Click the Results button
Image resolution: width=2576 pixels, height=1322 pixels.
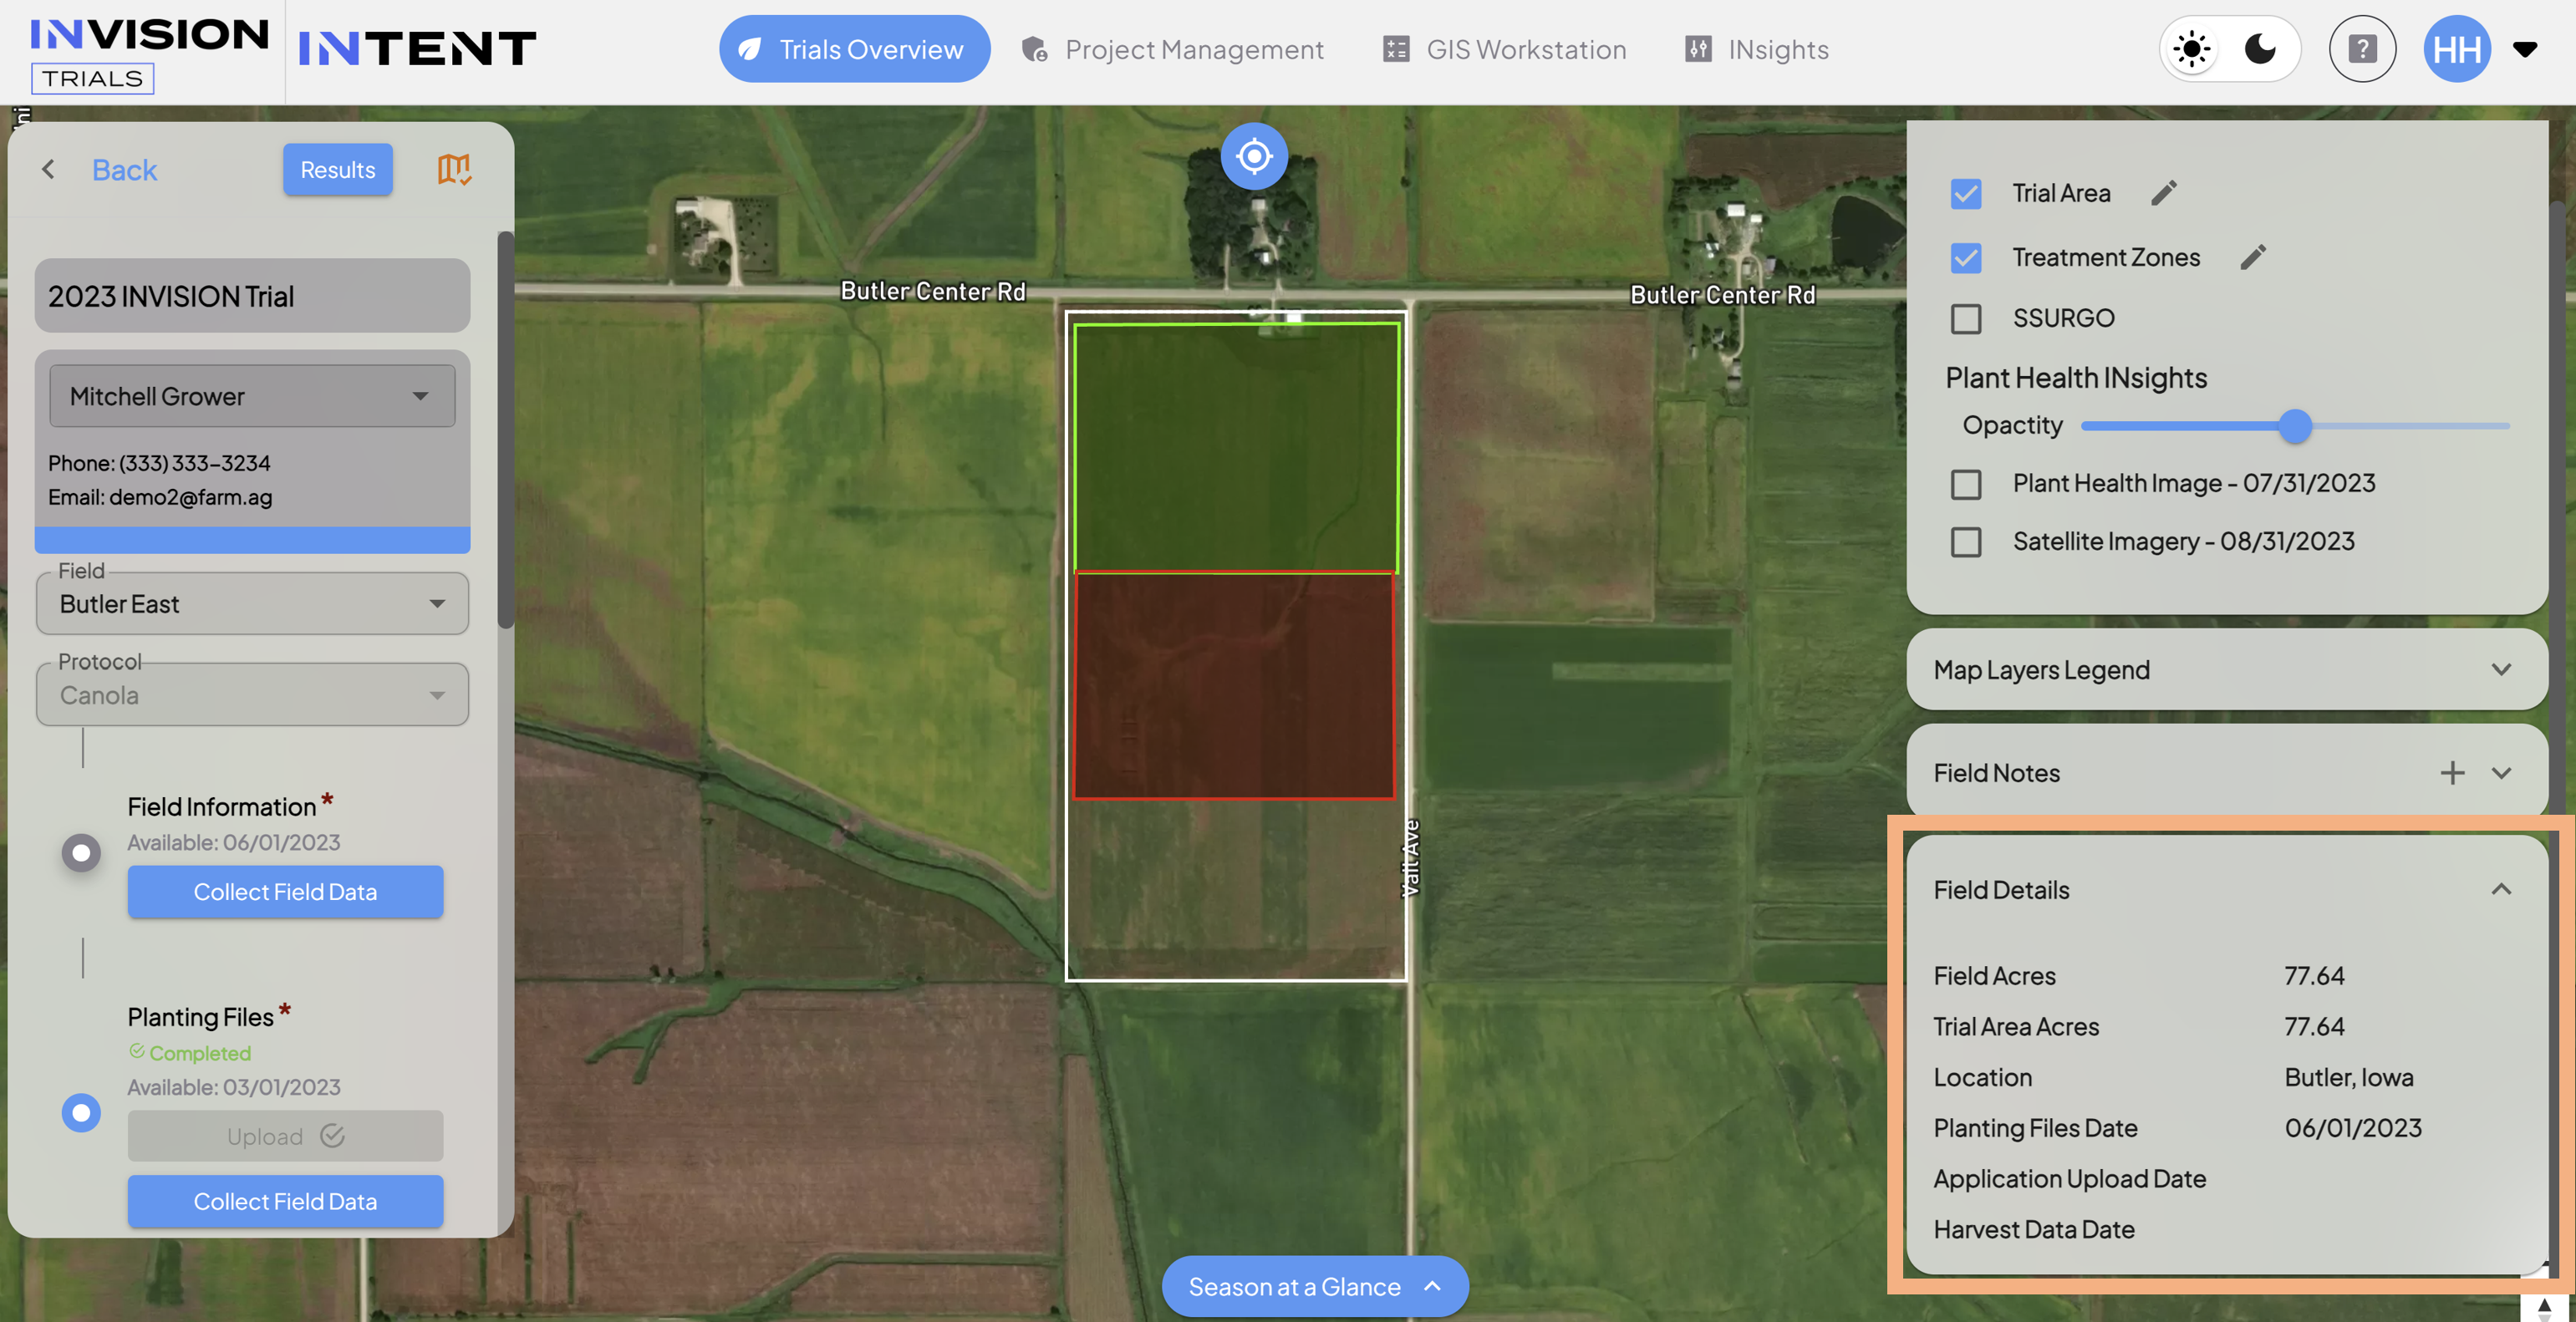[x=337, y=169]
